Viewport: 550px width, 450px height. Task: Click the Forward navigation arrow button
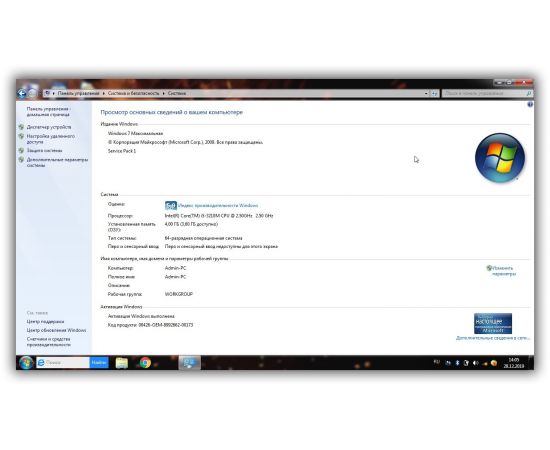pyautogui.click(x=32, y=93)
